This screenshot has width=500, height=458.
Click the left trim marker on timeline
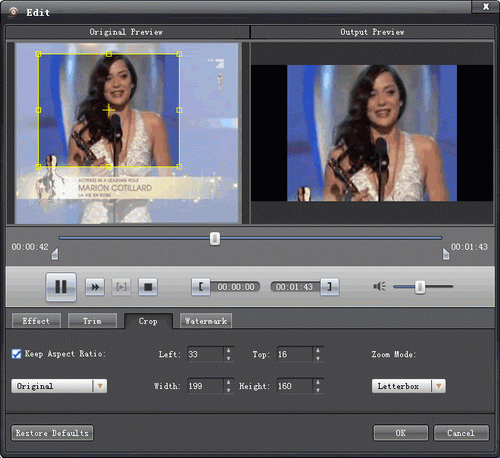55,254
